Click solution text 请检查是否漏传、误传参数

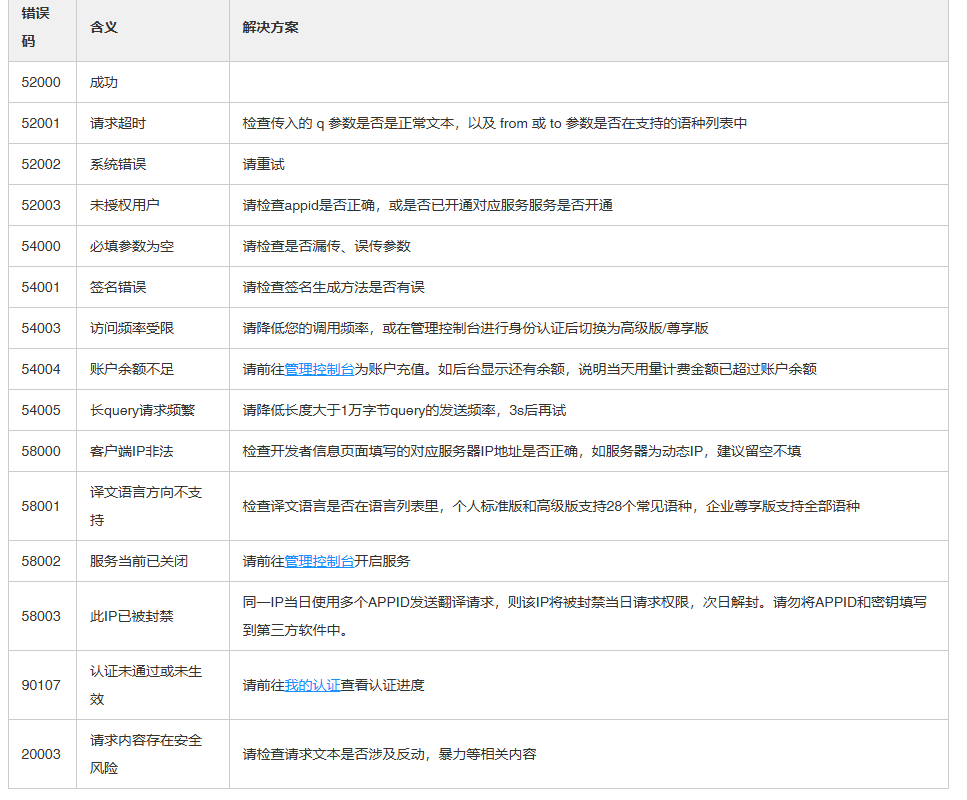click(x=326, y=246)
